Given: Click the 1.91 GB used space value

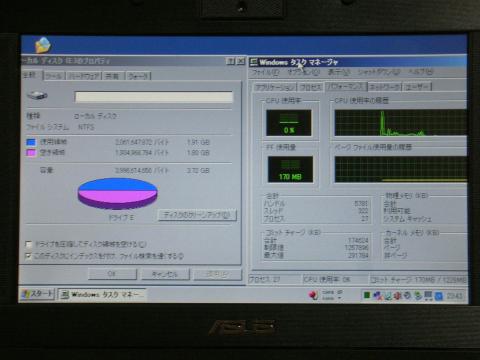Looking at the screenshot, I should pos(198,142).
